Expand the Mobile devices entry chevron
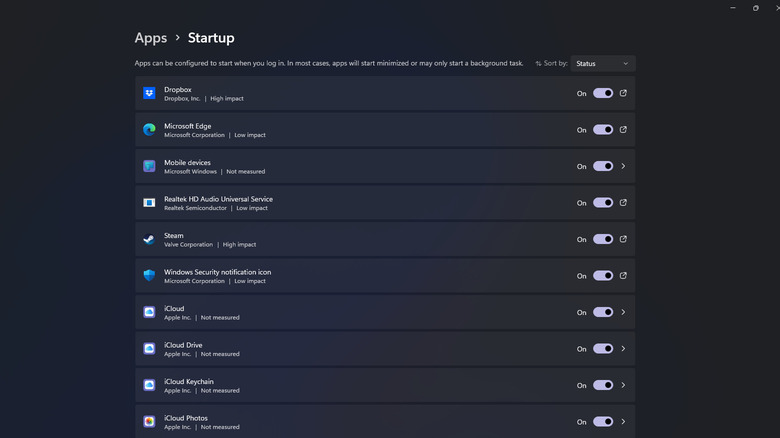This screenshot has height=438, width=780. click(x=624, y=166)
